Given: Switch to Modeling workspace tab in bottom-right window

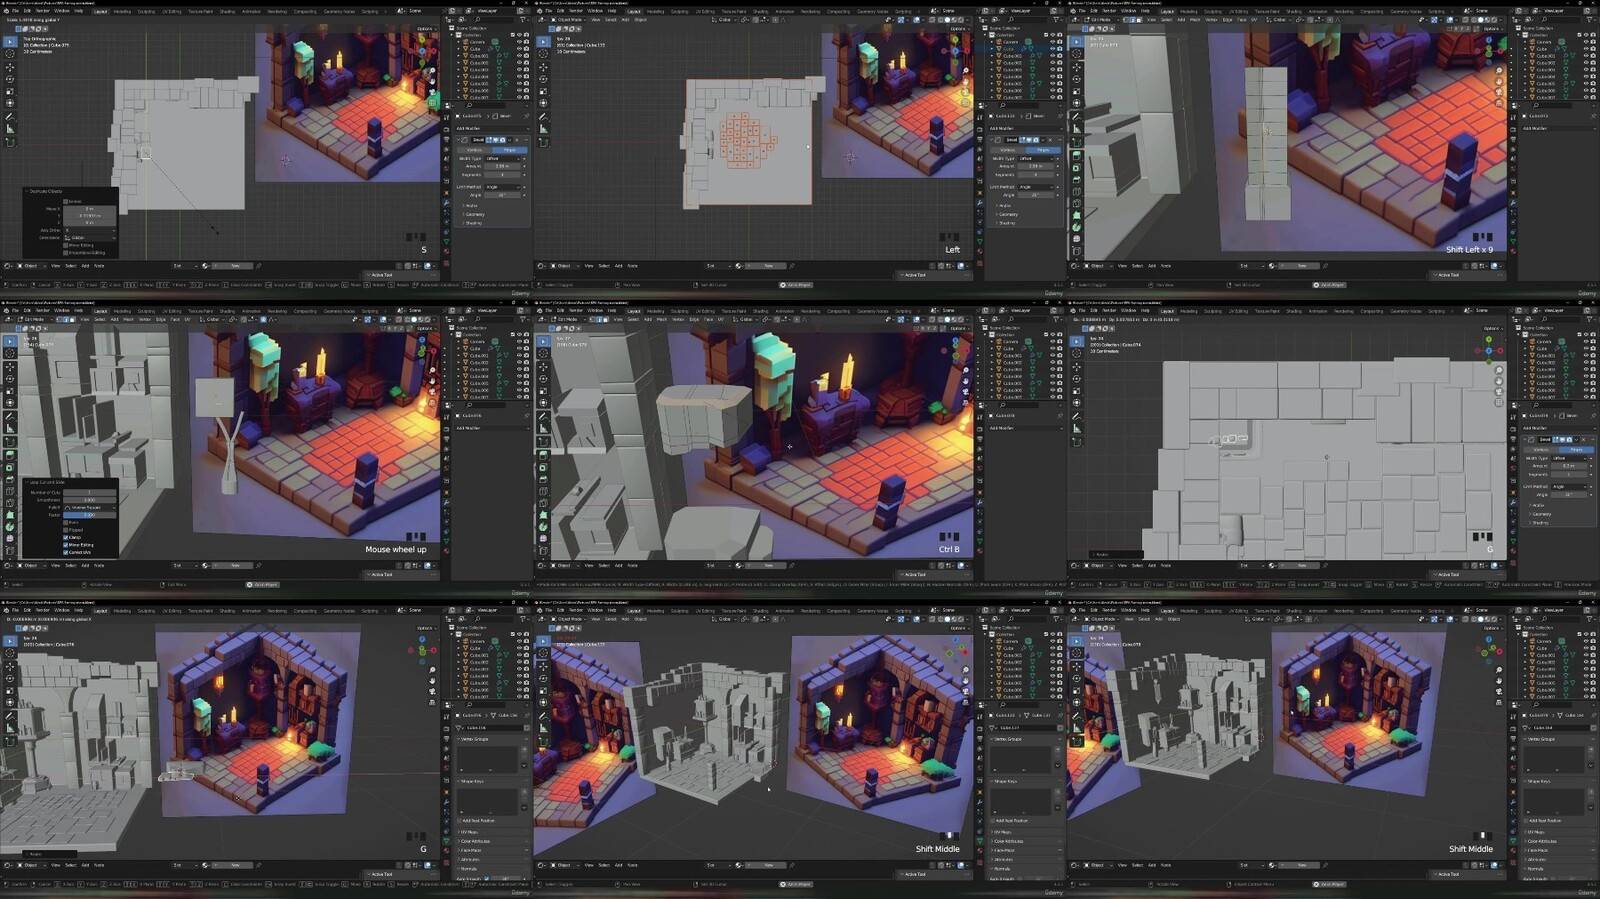Looking at the screenshot, I should [x=1188, y=610].
